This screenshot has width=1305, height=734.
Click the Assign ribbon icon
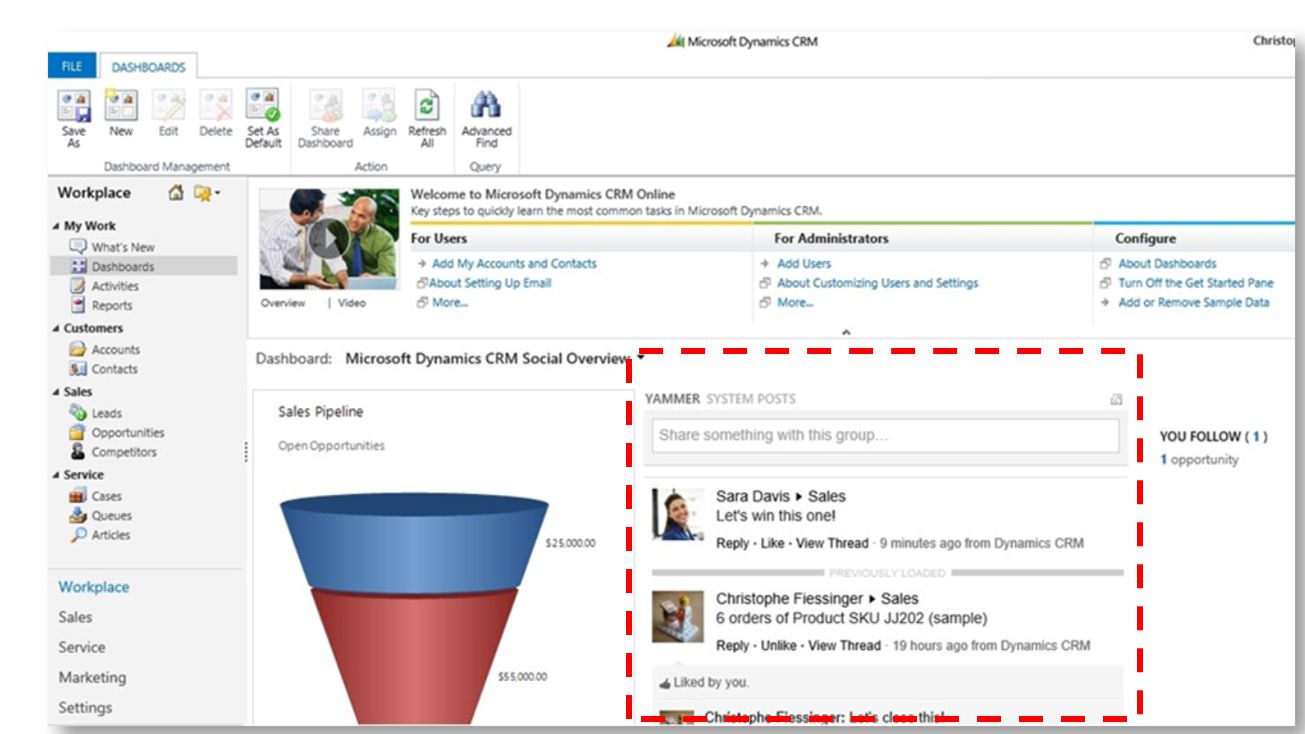pyautogui.click(x=379, y=105)
